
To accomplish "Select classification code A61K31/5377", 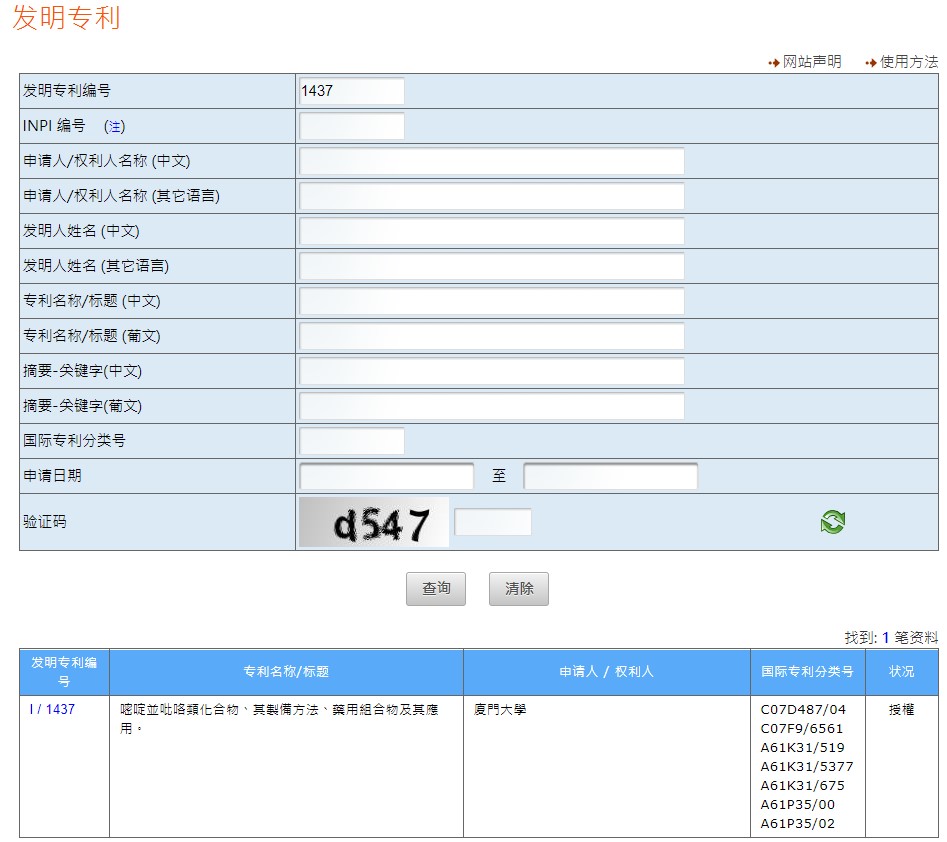I will click(806, 766).
